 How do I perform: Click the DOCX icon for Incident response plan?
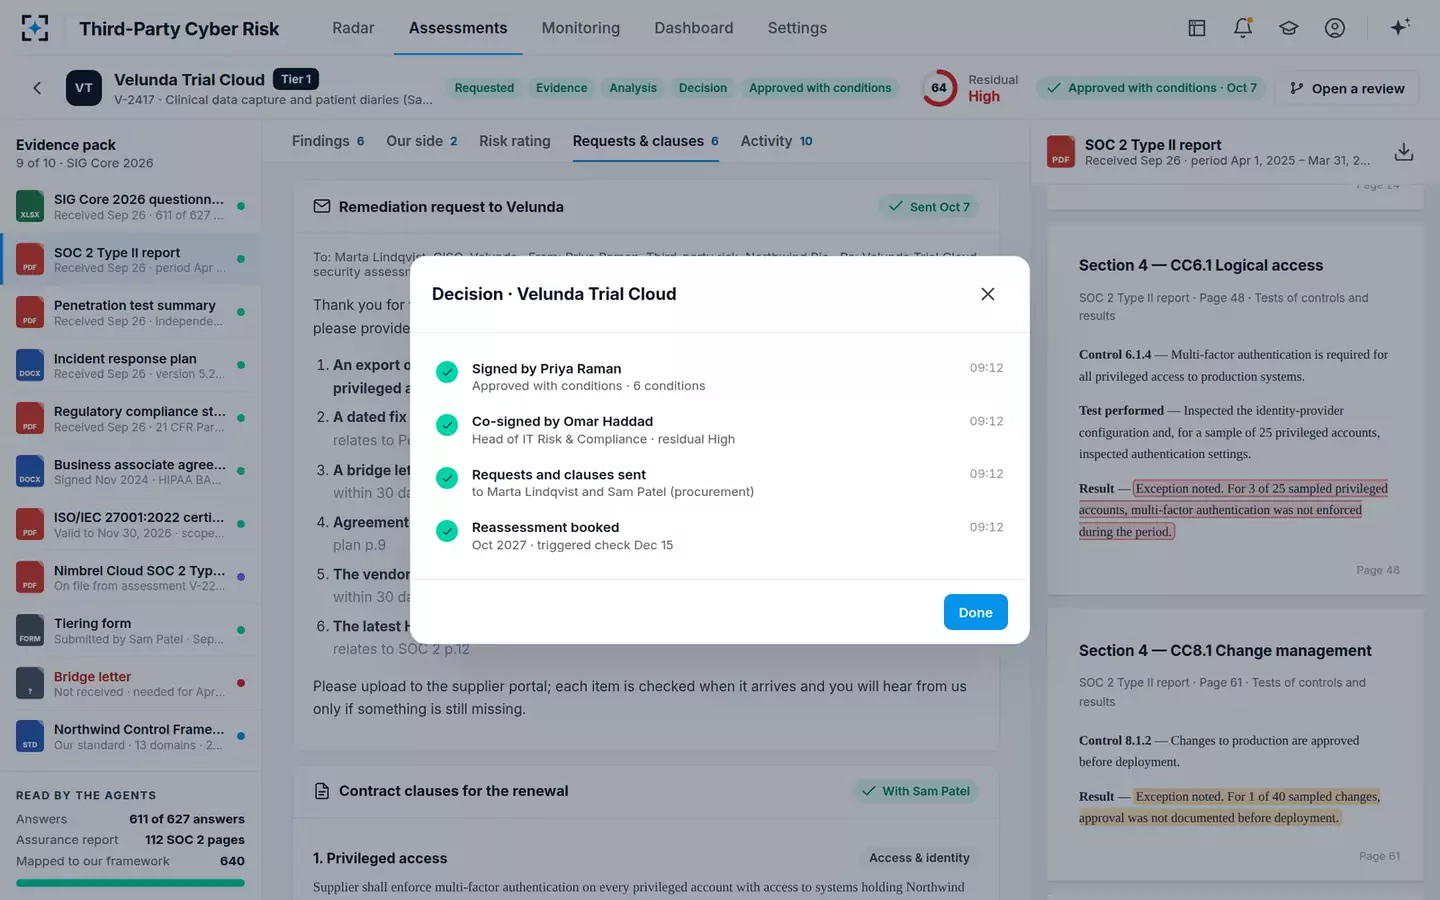pos(30,365)
